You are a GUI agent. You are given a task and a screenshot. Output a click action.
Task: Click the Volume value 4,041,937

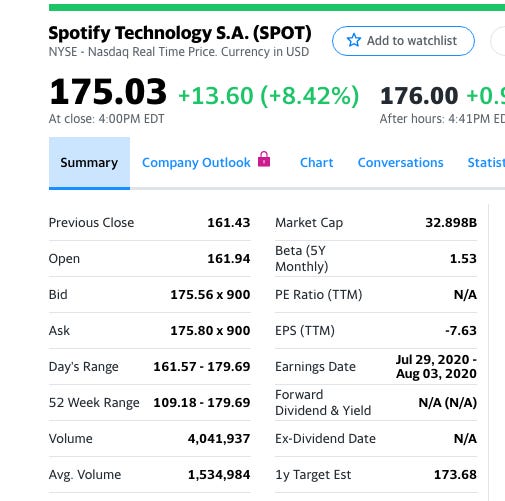click(x=219, y=439)
